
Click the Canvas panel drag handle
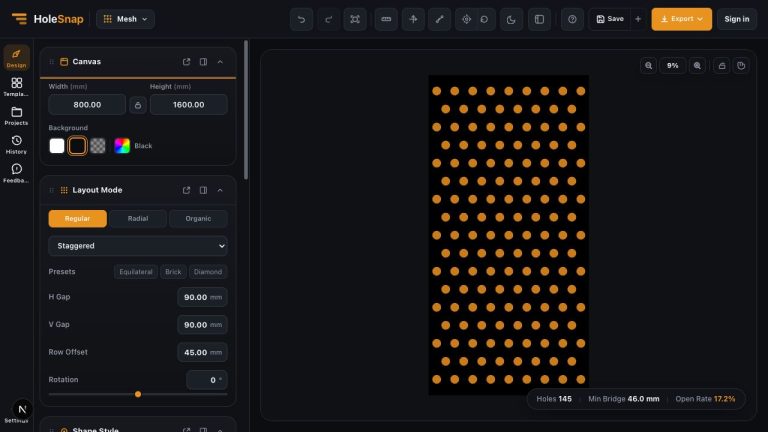[51, 62]
